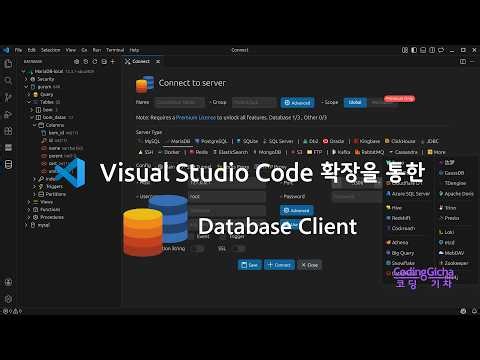Open the Edit menu
Viewport: 480px width, 360px height.
[31, 50]
